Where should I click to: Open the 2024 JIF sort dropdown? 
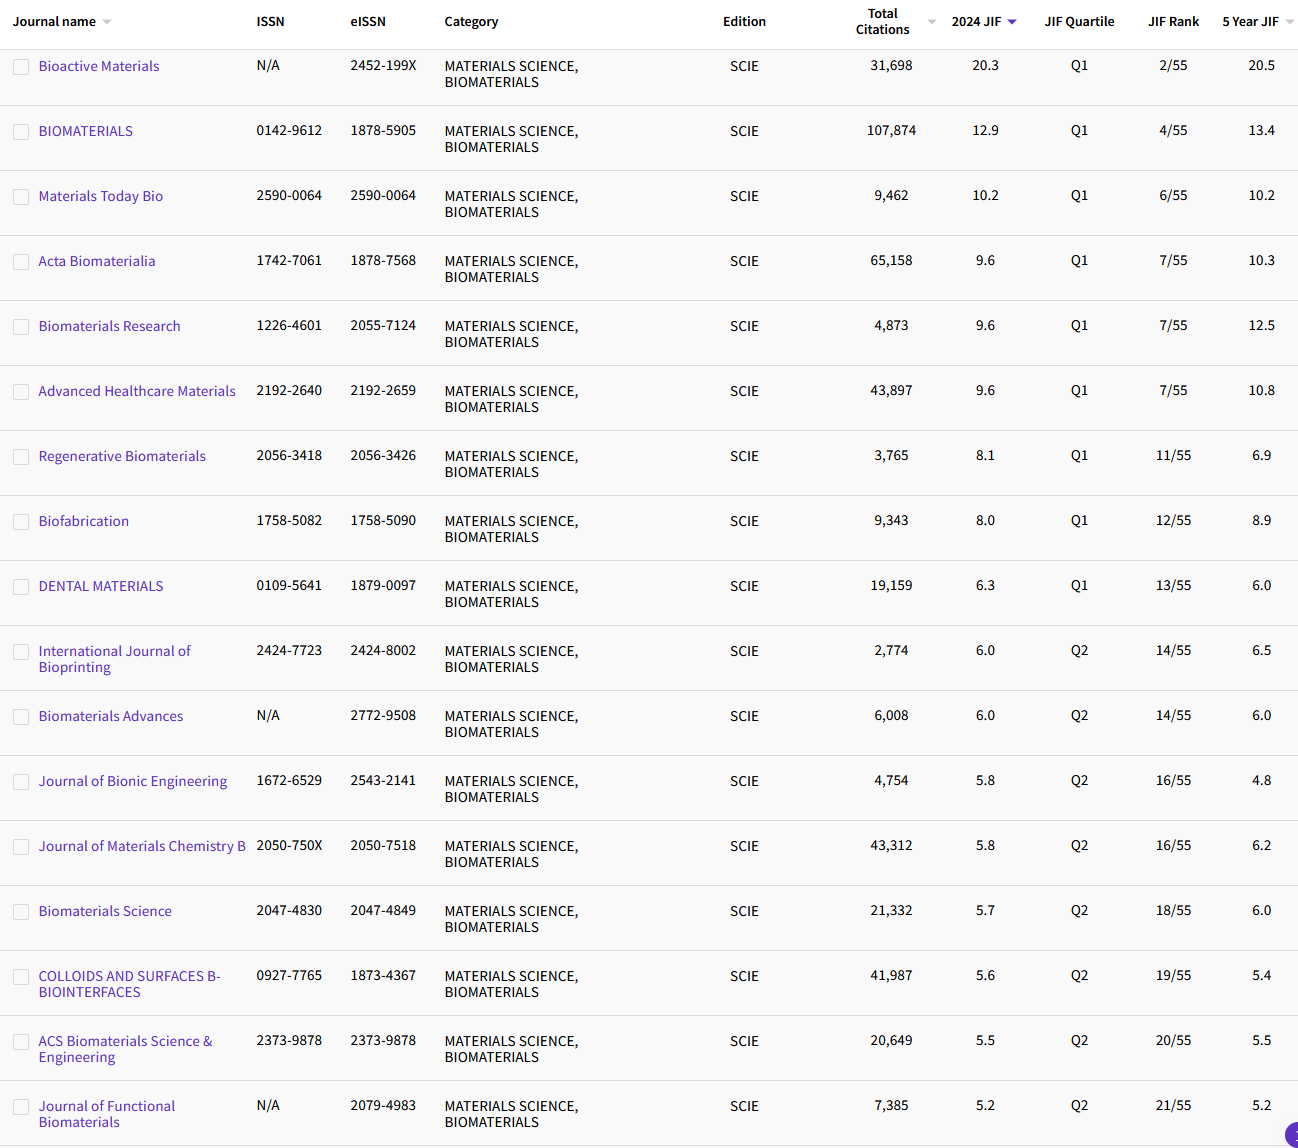click(x=1010, y=20)
